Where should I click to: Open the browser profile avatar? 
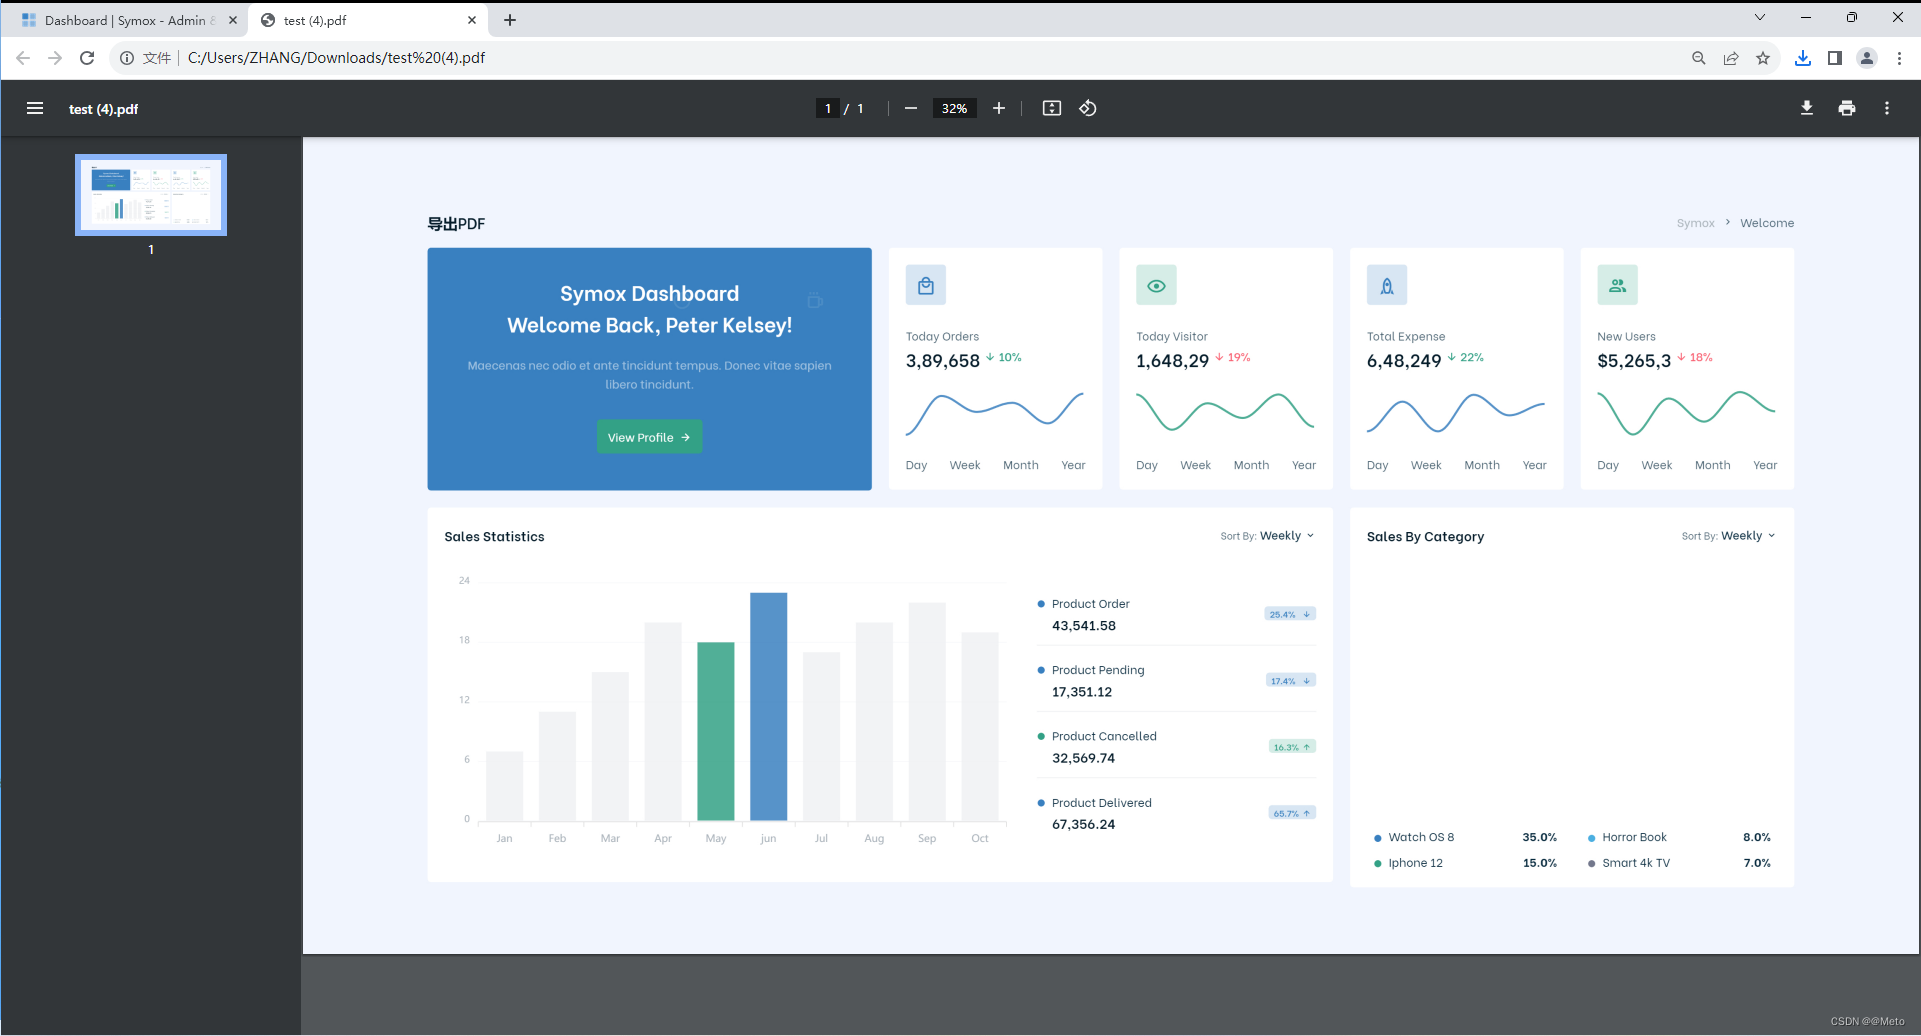point(1867,58)
